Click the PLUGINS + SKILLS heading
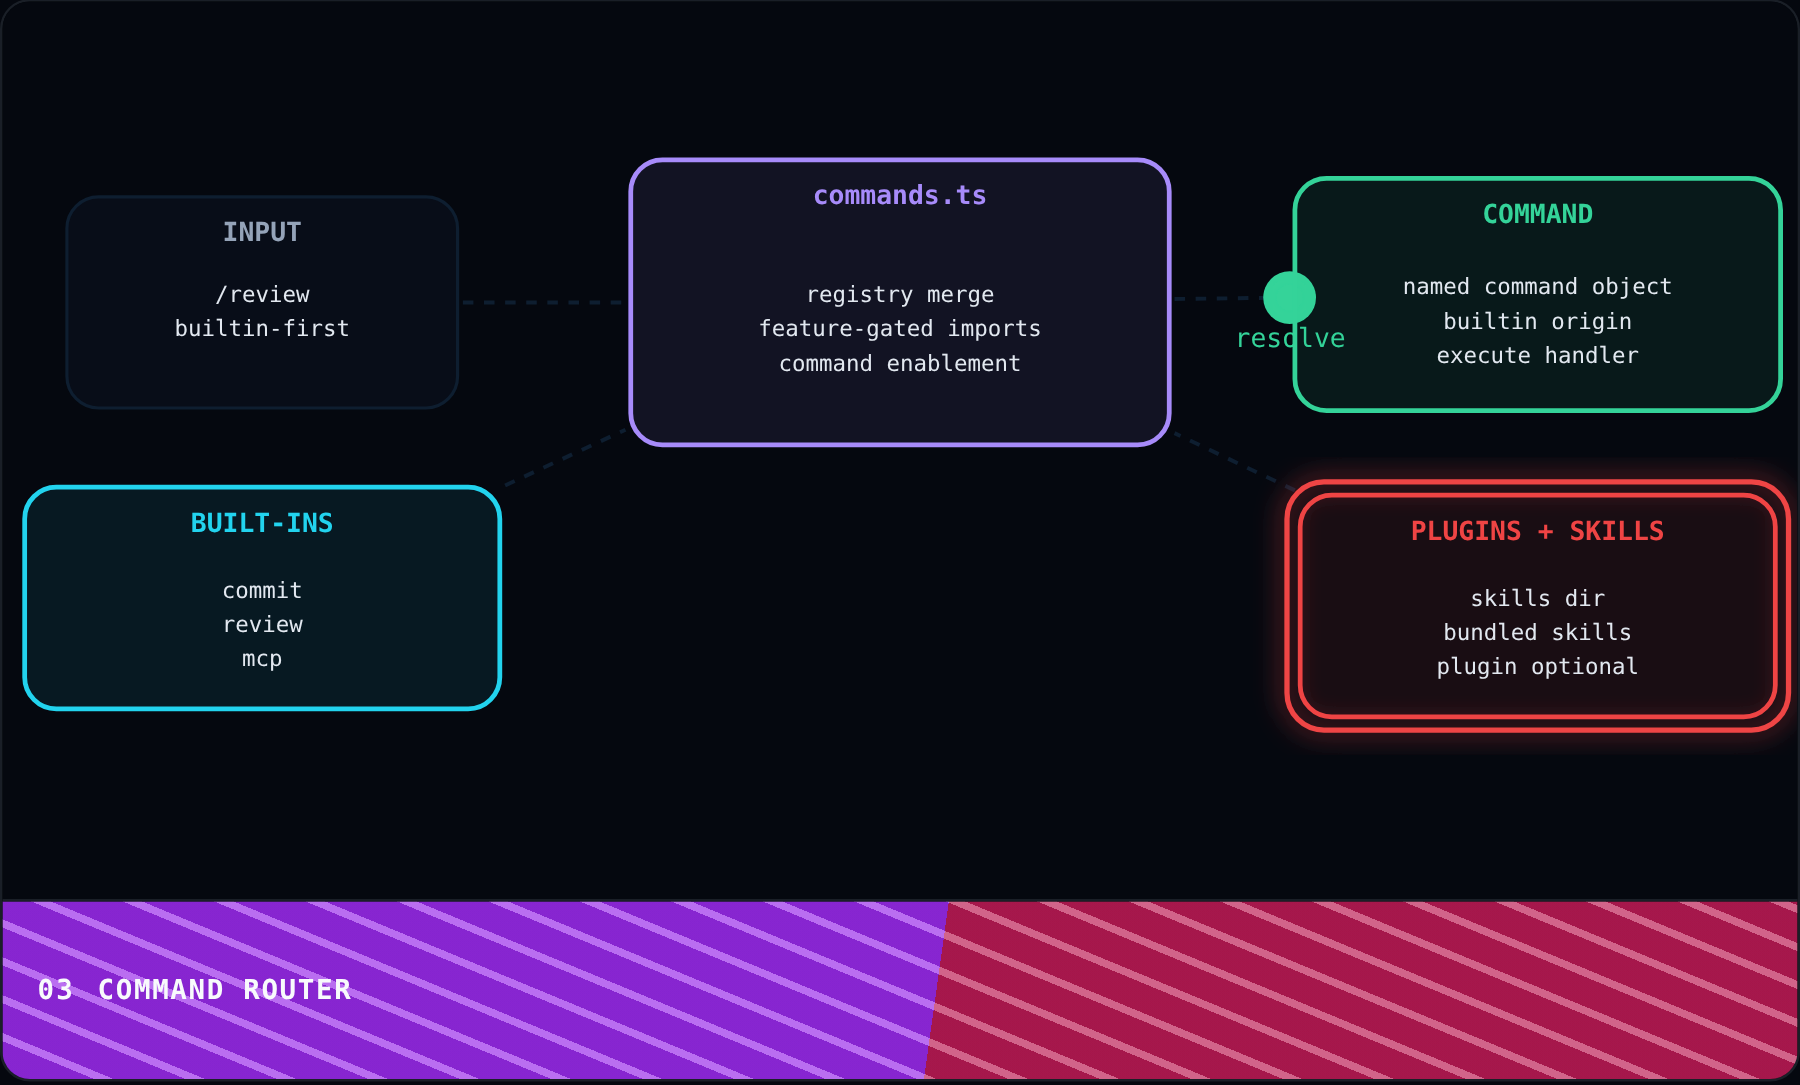This screenshot has width=1800, height=1085. [1537, 531]
